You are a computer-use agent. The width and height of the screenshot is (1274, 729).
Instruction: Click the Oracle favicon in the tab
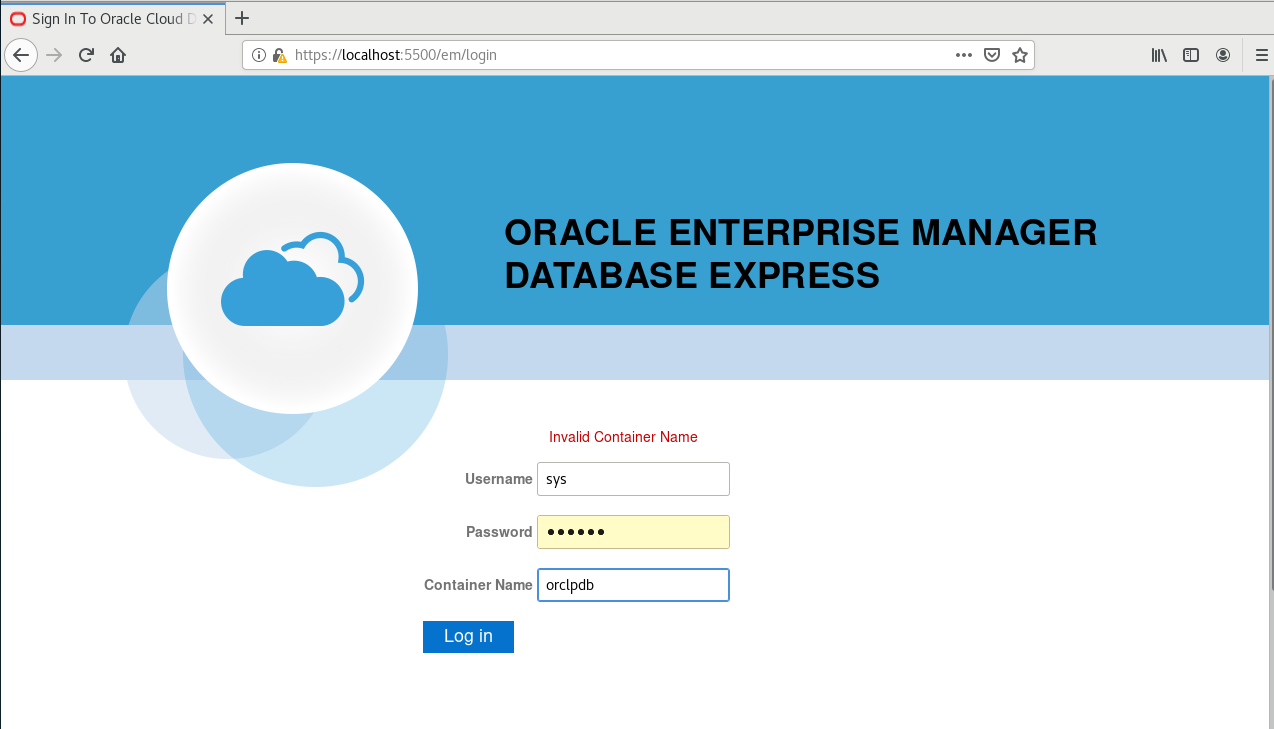coord(18,19)
